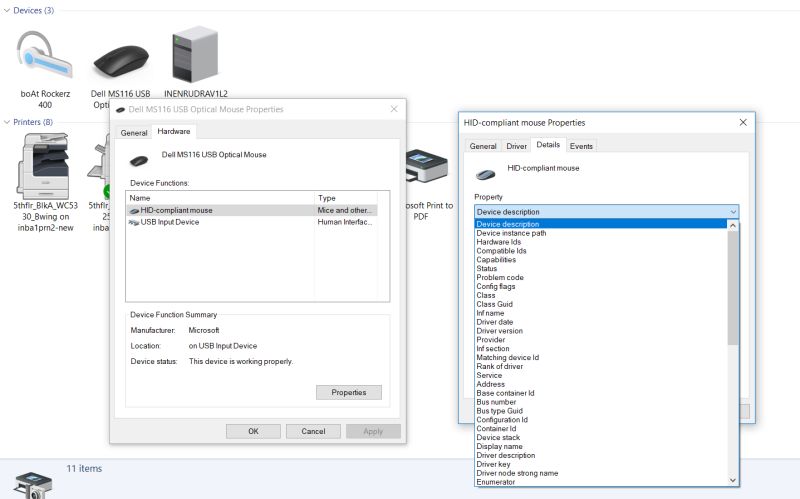This screenshot has width=800, height=499.
Task: Click OK in Dell MS116 Properties
Action: 253,431
